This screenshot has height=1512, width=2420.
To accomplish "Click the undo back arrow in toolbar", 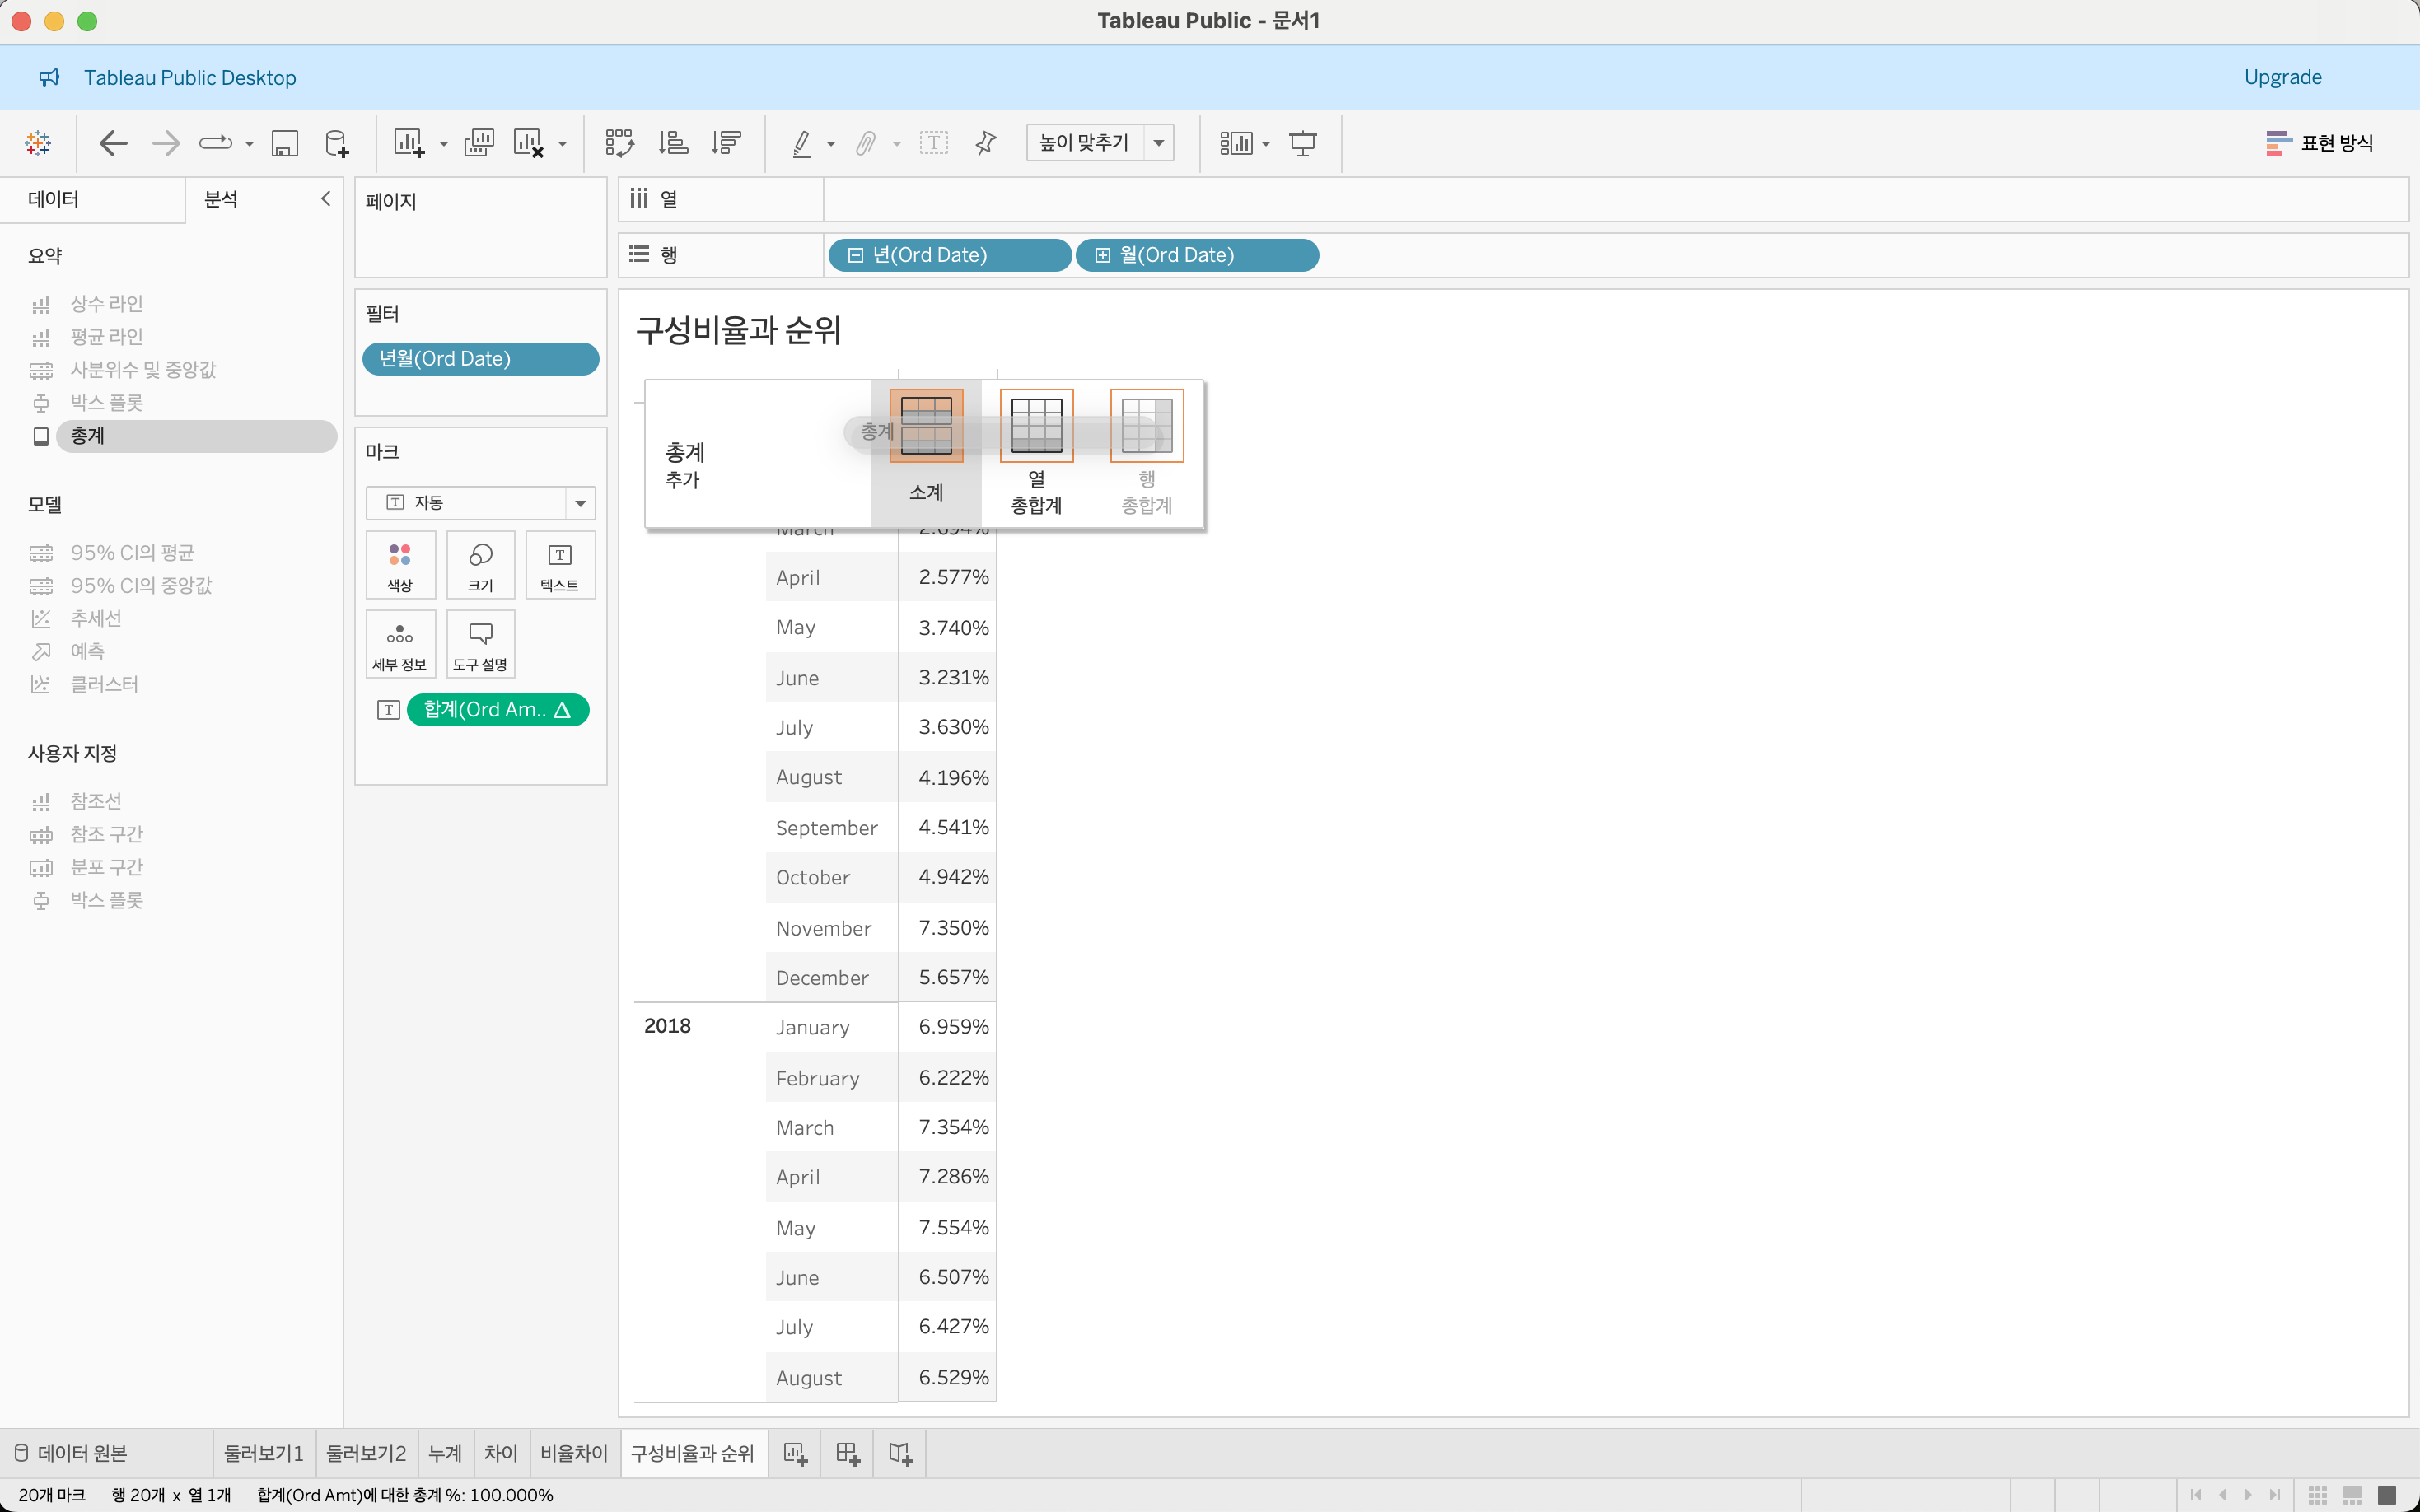I will point(113,143).
